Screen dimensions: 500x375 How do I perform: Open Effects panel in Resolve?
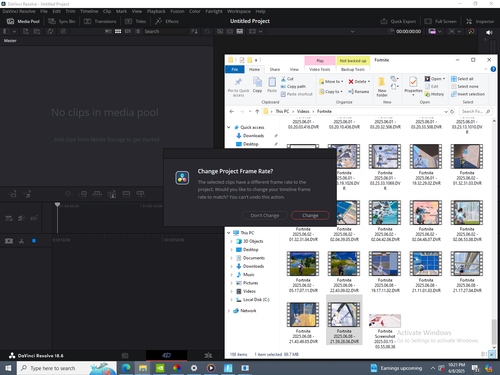[x=167, y=21]
